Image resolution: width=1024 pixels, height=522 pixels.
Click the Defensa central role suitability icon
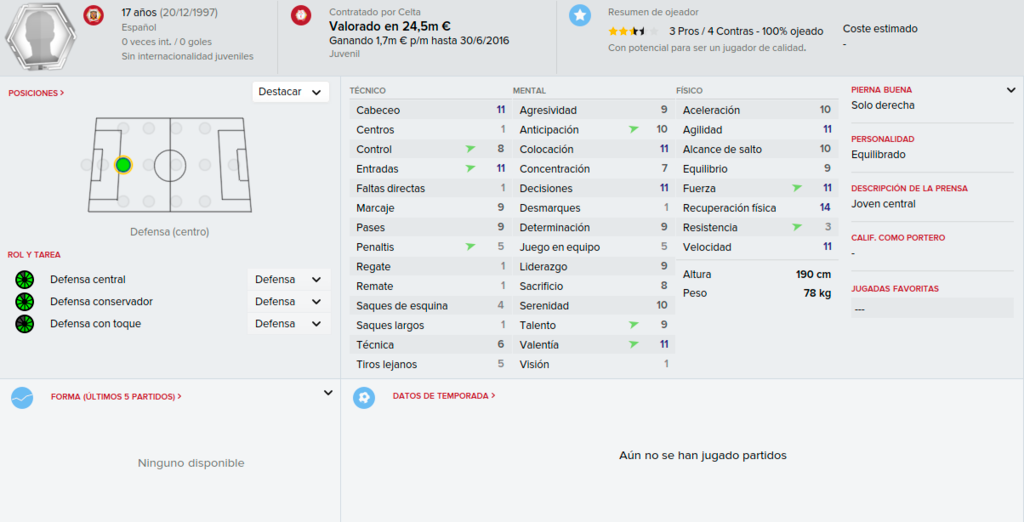[25, 280]
